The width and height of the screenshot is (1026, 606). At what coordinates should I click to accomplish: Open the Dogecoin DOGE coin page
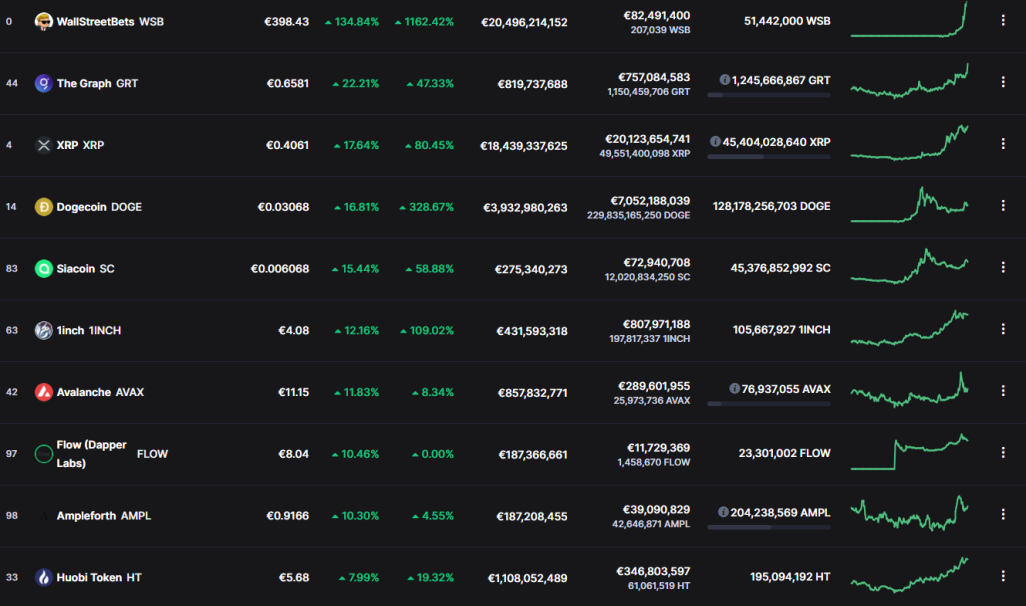click(99, 207)
